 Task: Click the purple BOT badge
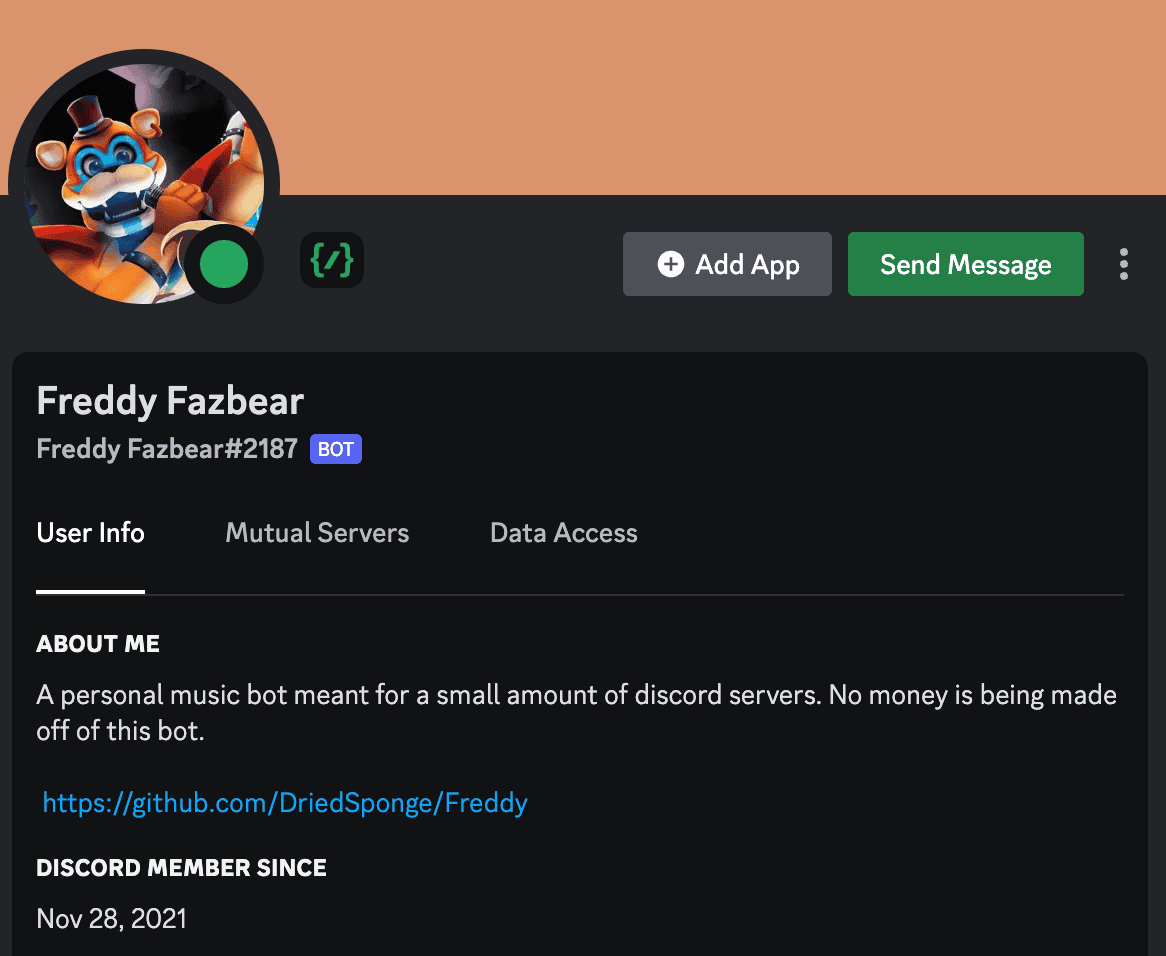pos(335,449)
